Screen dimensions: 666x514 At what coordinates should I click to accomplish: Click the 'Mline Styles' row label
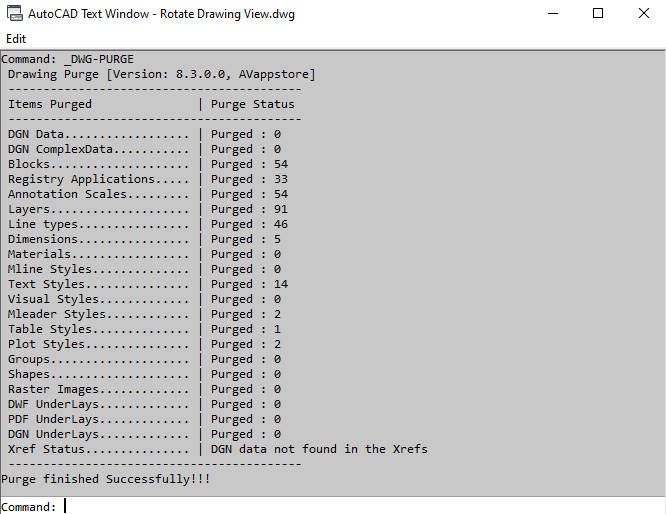point(50,269)
